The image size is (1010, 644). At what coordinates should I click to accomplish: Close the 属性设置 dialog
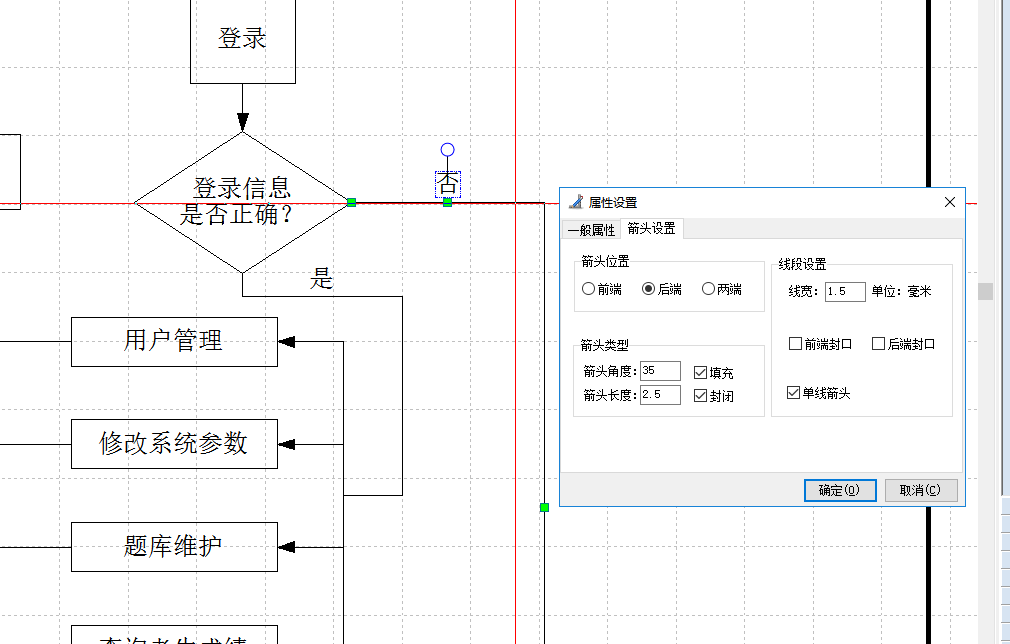coord(949,202)
